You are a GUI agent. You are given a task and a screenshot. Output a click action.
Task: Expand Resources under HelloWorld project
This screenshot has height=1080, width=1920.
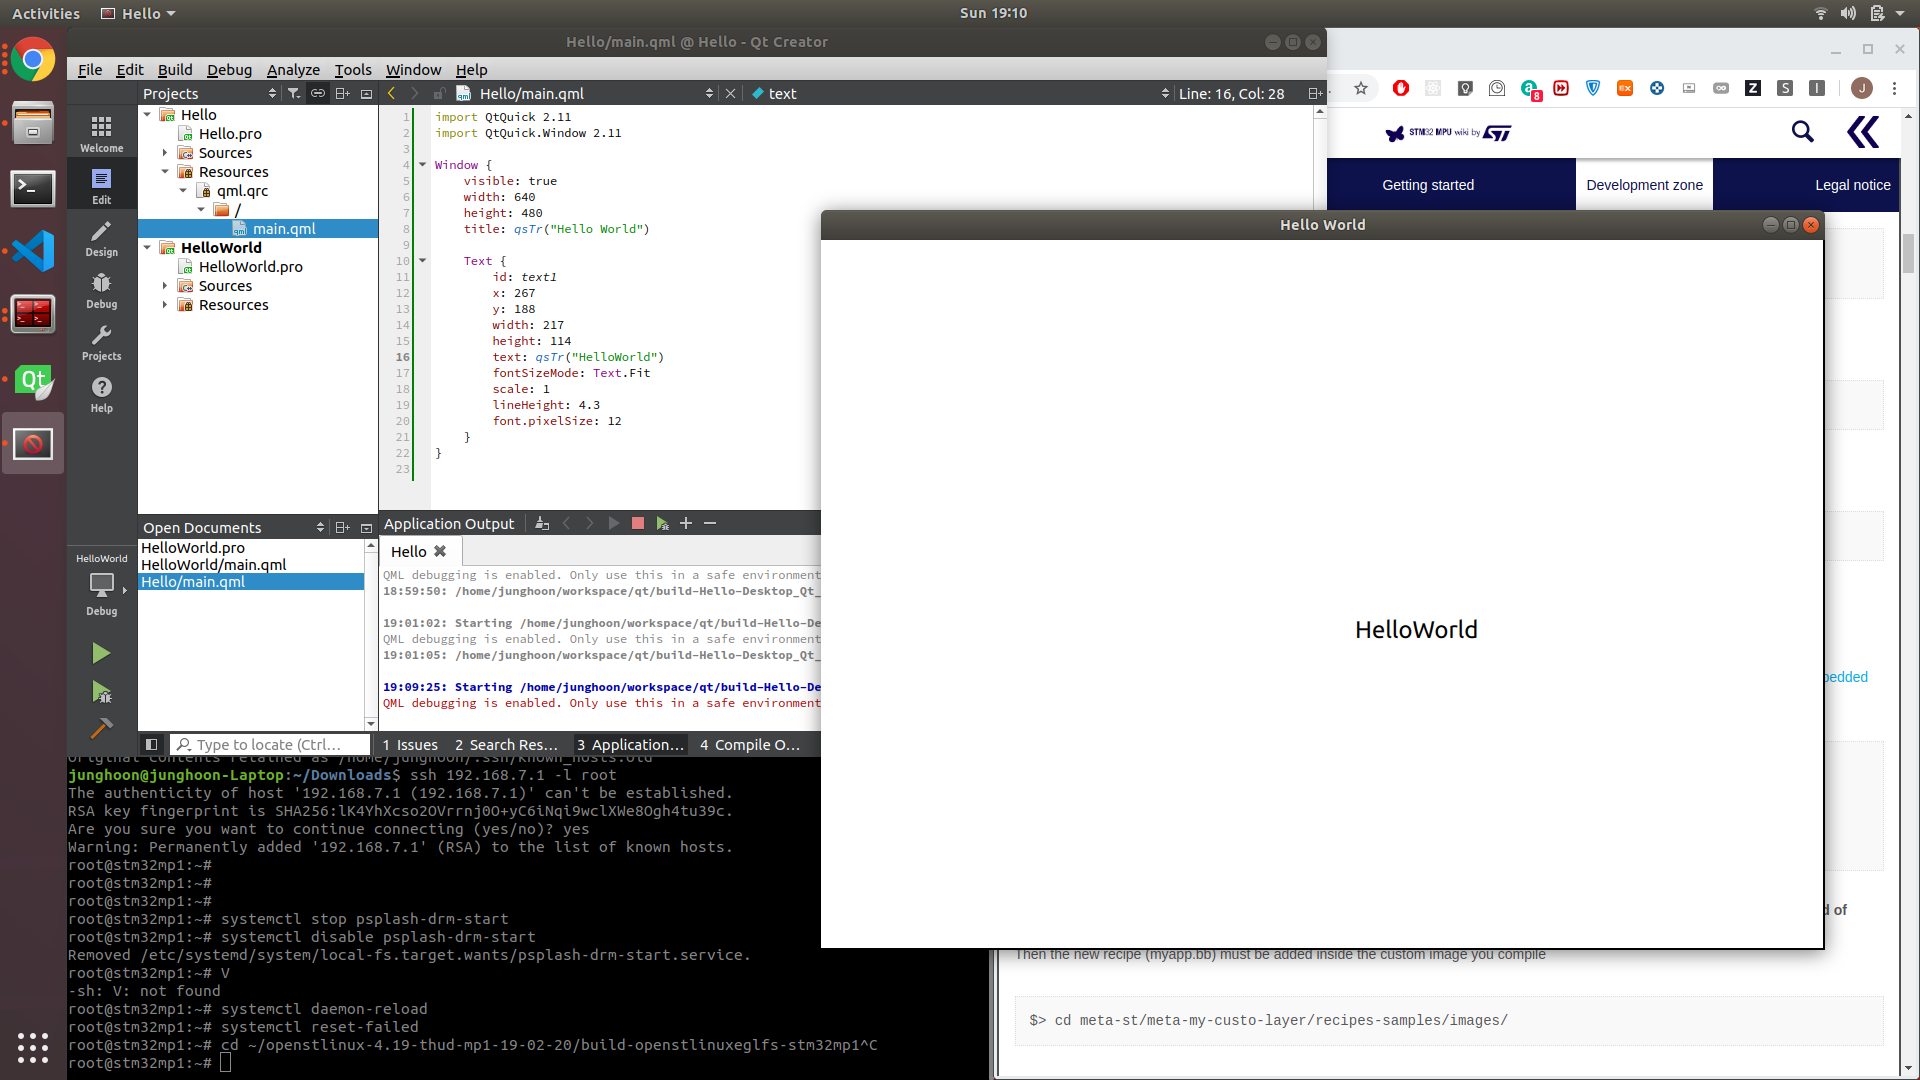(165, 305)
